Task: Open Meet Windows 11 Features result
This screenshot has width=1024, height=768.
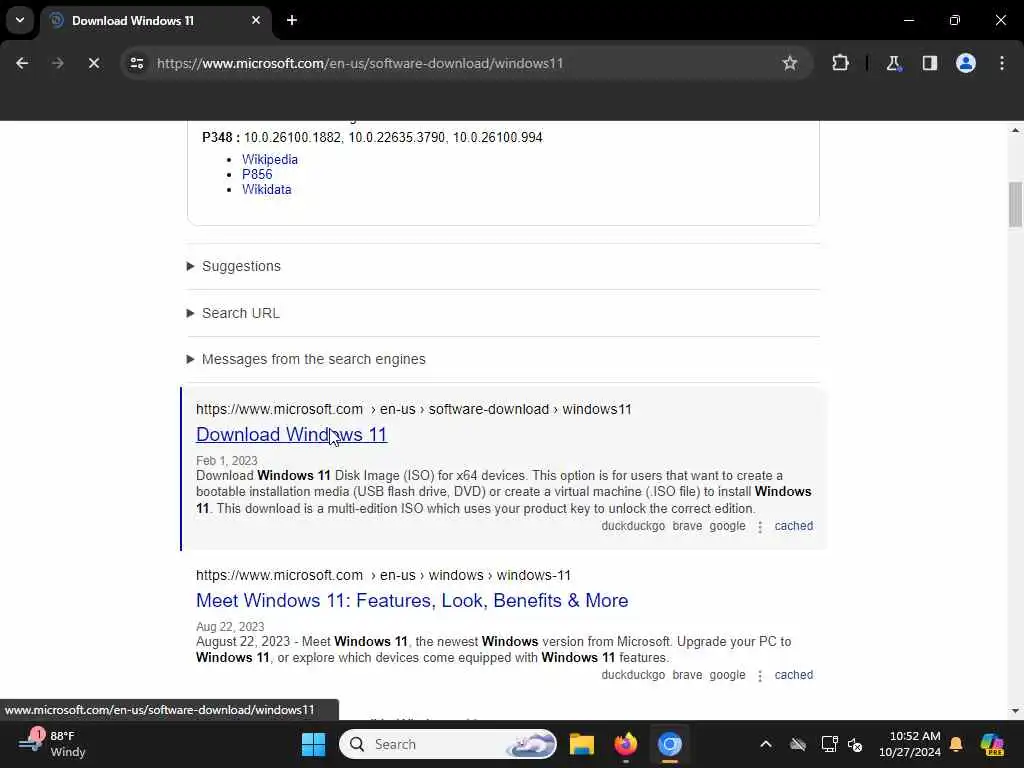Action: pyautogui.click(x=412, y=600)
